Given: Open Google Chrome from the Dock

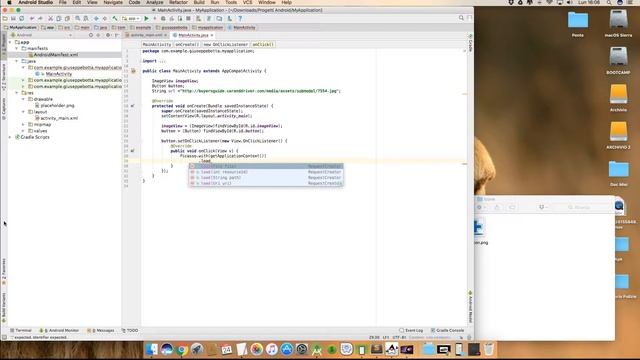Looking at the screenshot, I should pyautogui.click(x=182, y=349).
